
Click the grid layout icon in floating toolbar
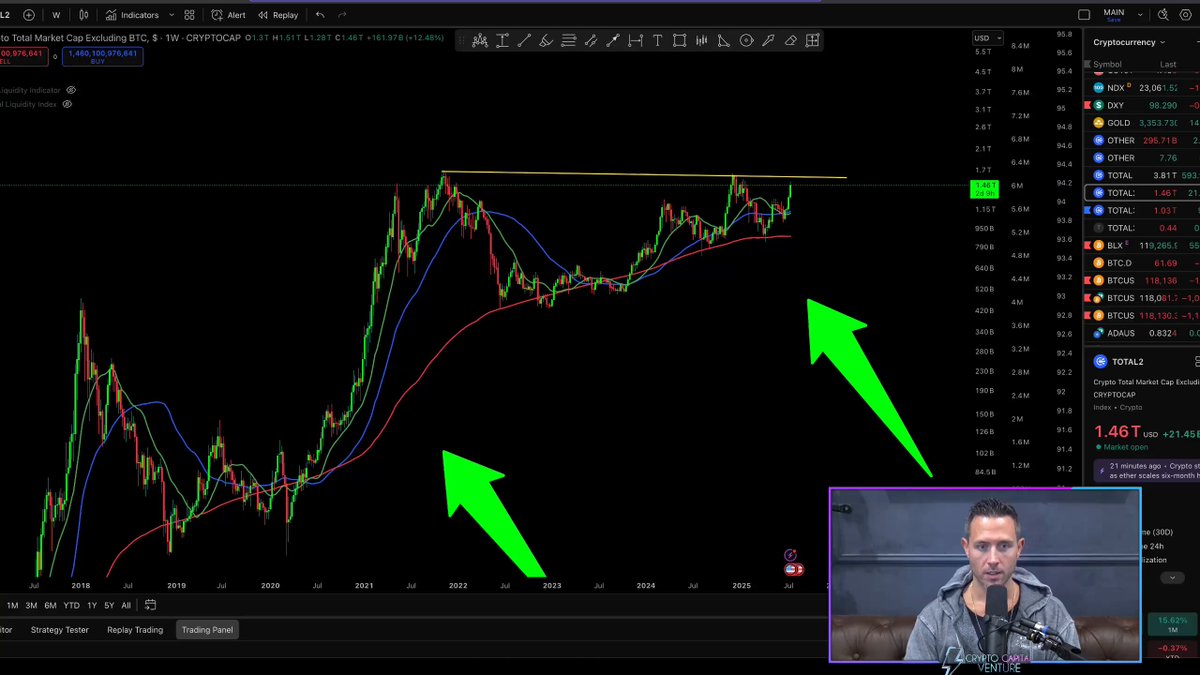(812, 41)
